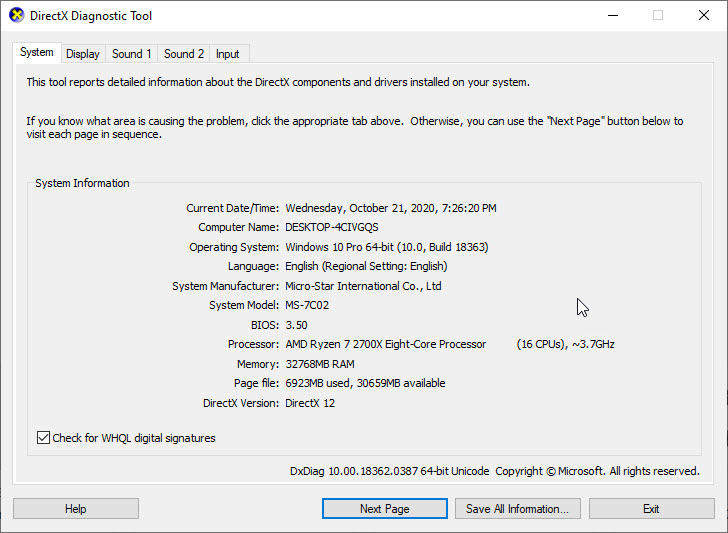Click the date value Wednesday, October 21, 2020
The image size is (728, 533).
click(x=360, y=208)
